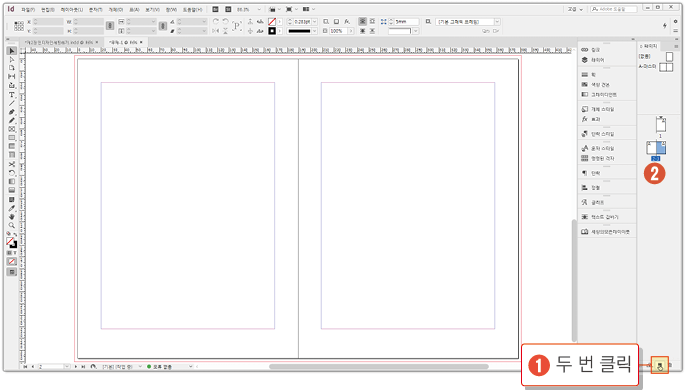Image resolution: width=685 pixels, height=390 pixels.
Task: Click the Quick Apply lightning icon
Action: pos(664,26)
